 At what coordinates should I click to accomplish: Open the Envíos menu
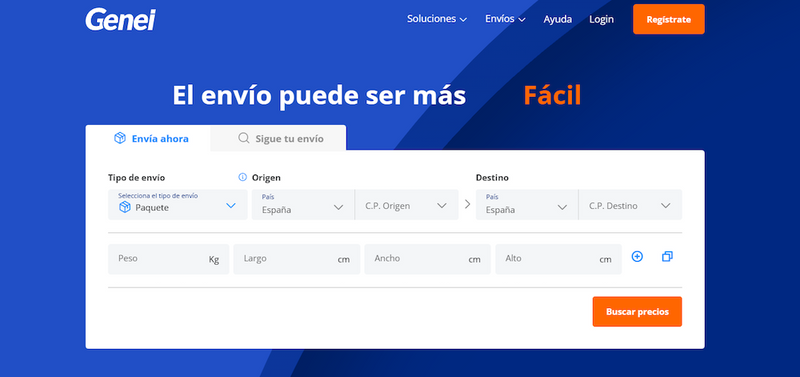point(505,19)
